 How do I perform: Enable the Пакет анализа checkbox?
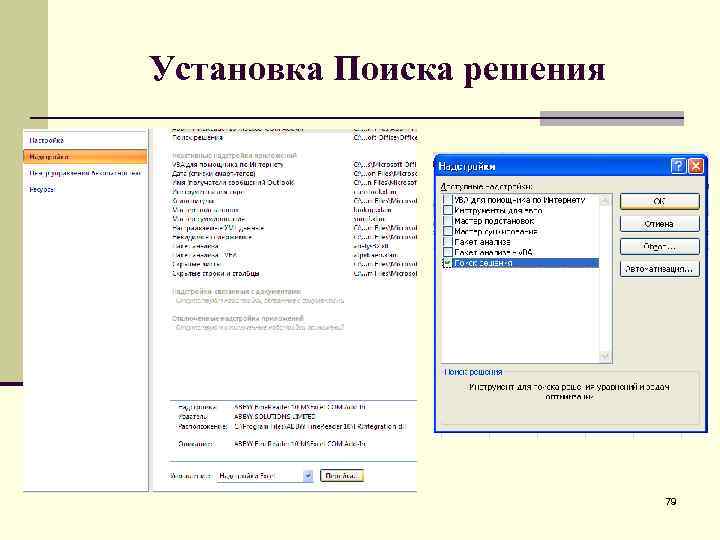(448, 242)
